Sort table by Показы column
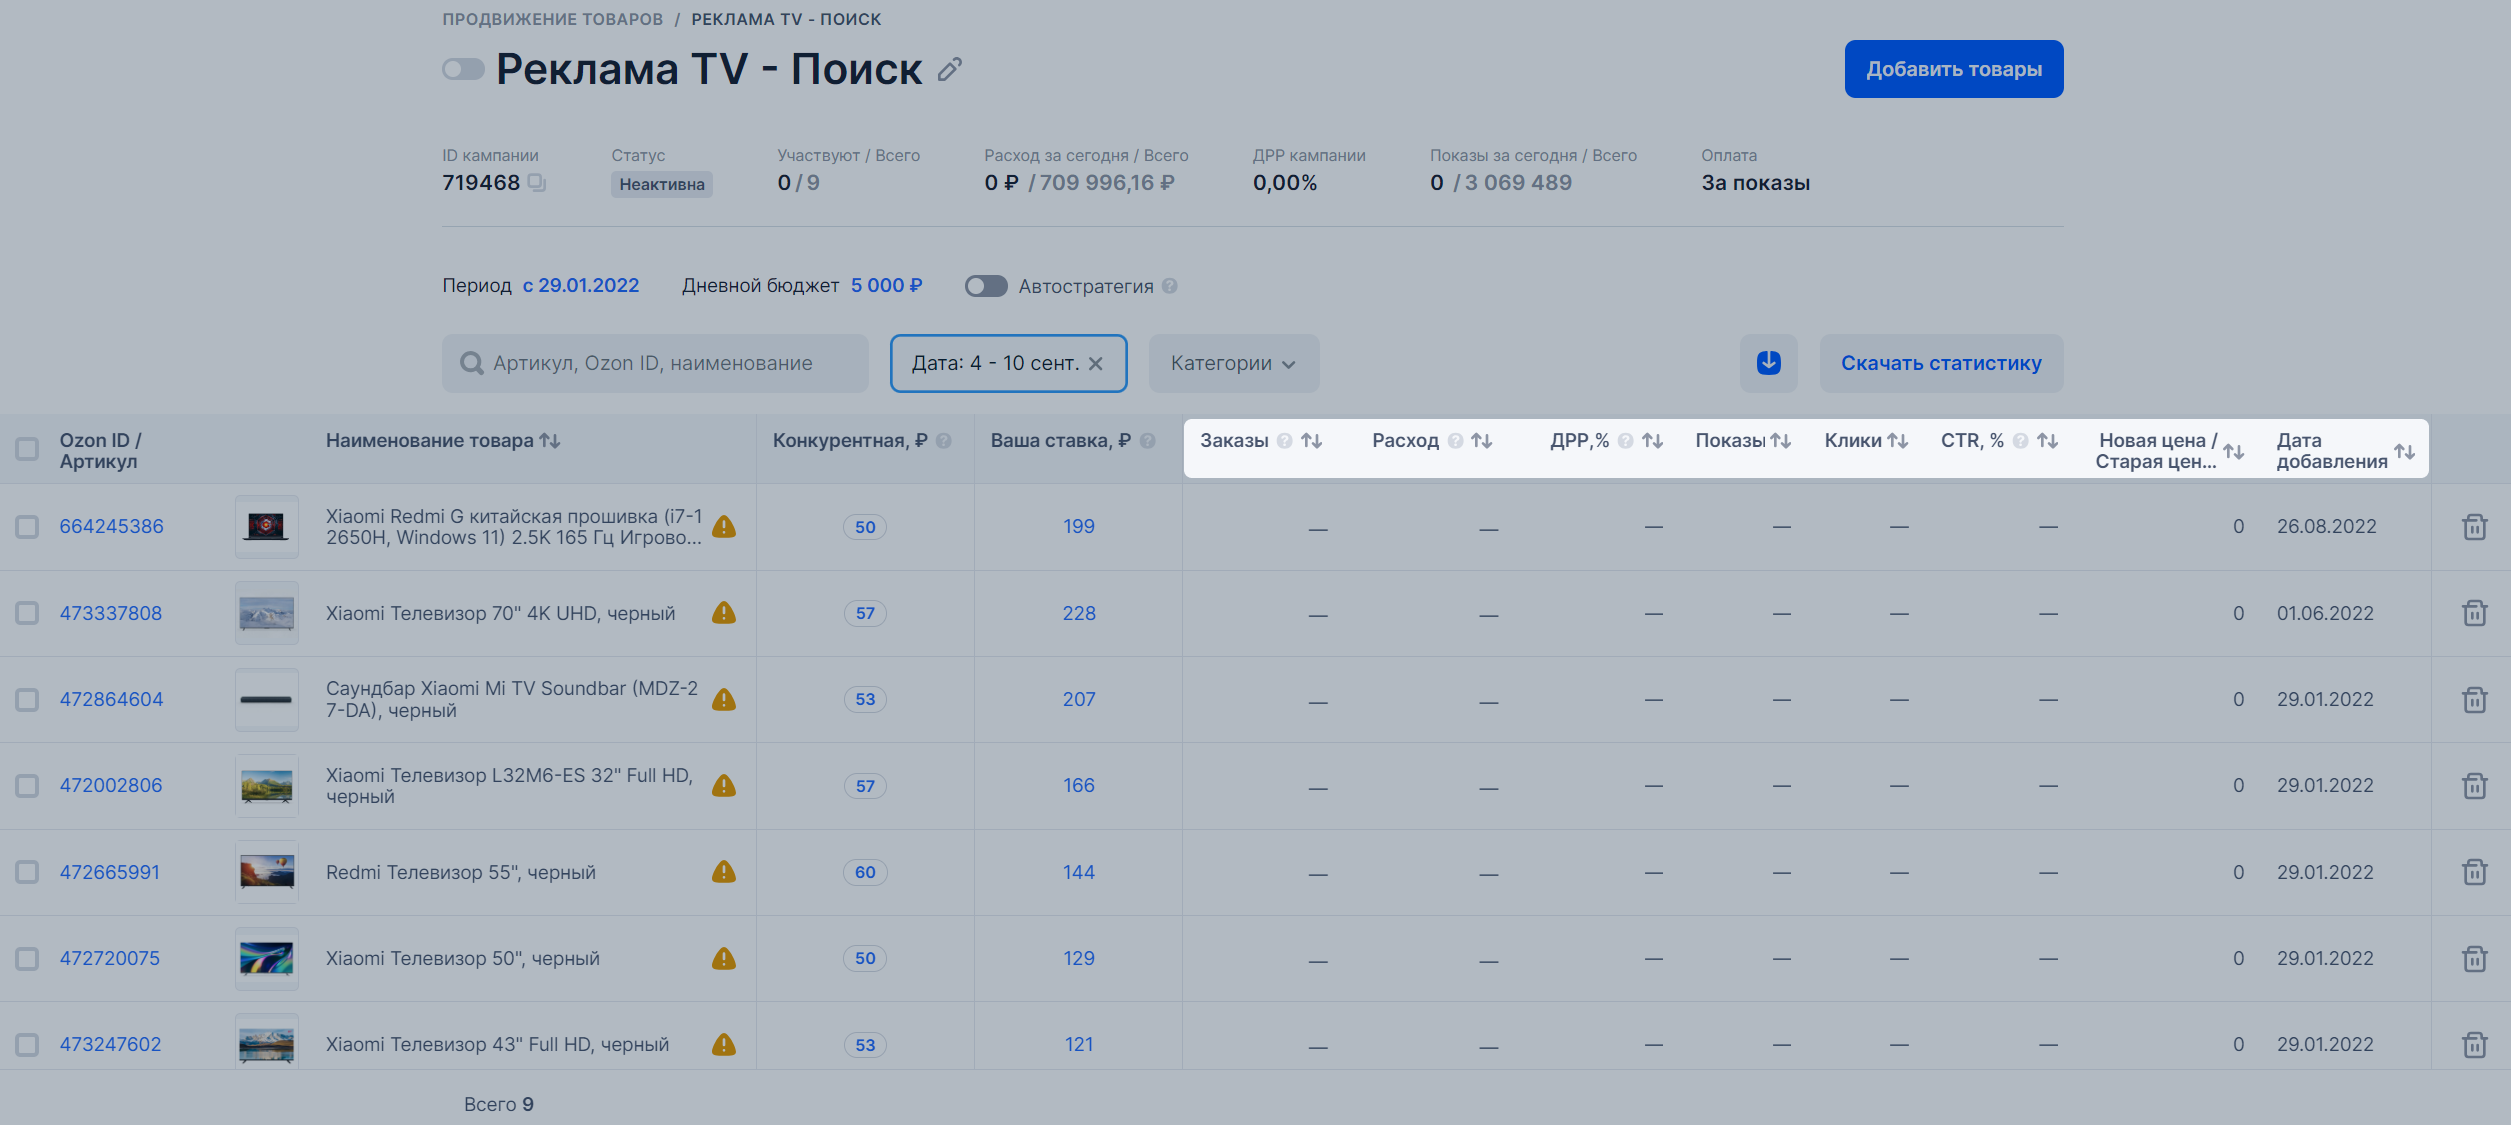The height and width of the screenshot is (1125, 2511). (1781, 441)
